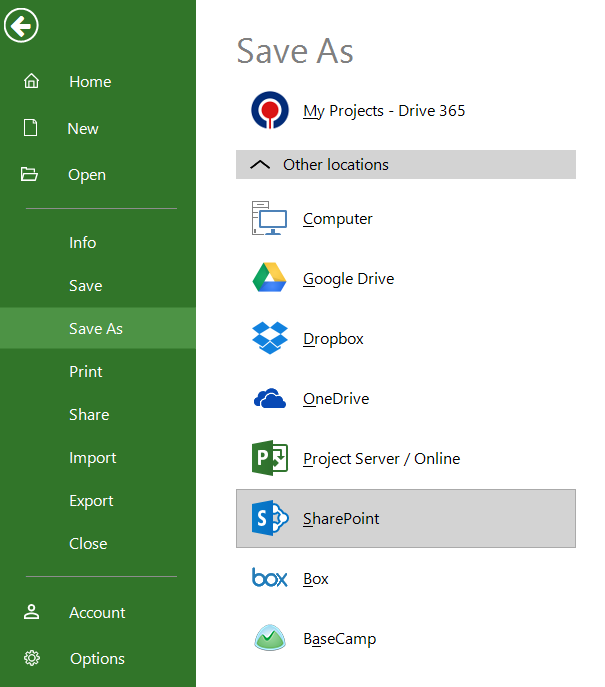605x687 pixels.
Task: Click the back arrow button
Action: coord(21,25)
